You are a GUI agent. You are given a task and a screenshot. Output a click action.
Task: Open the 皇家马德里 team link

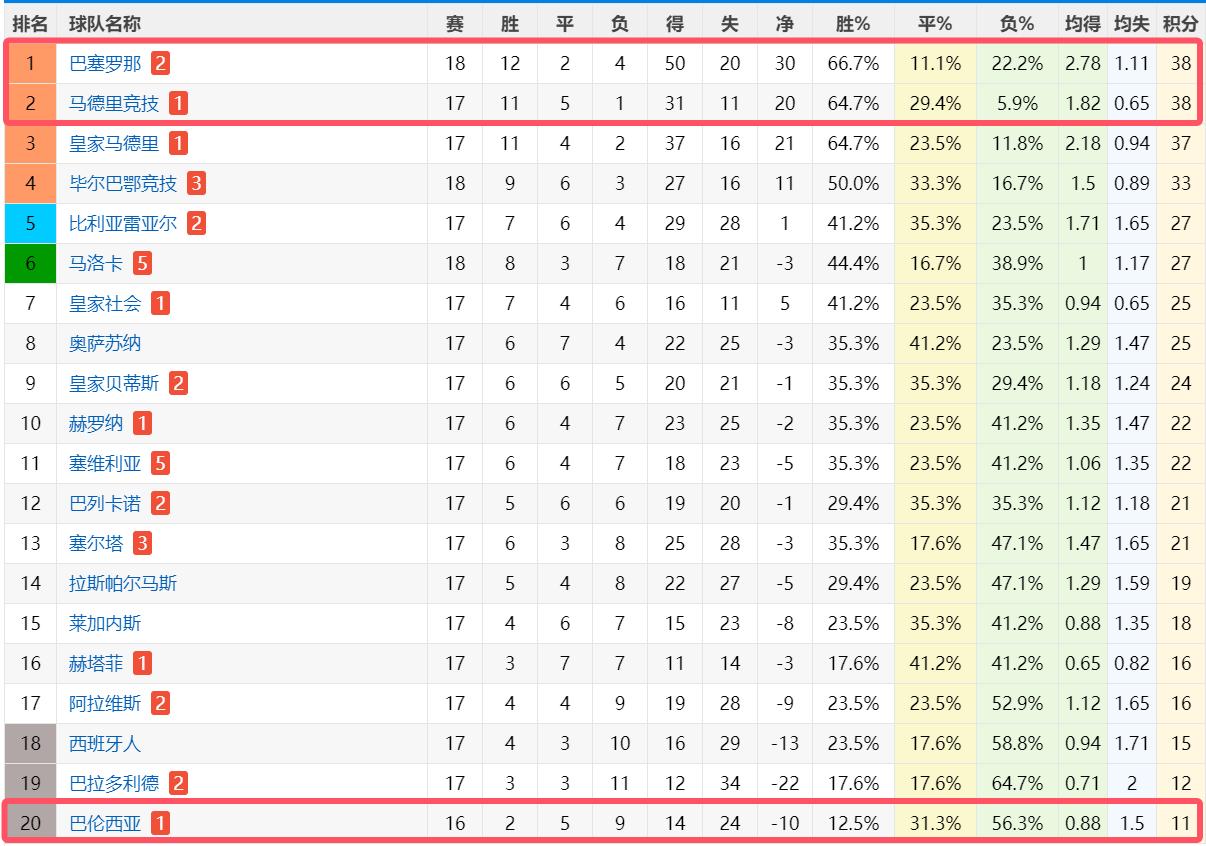[114, 143]
